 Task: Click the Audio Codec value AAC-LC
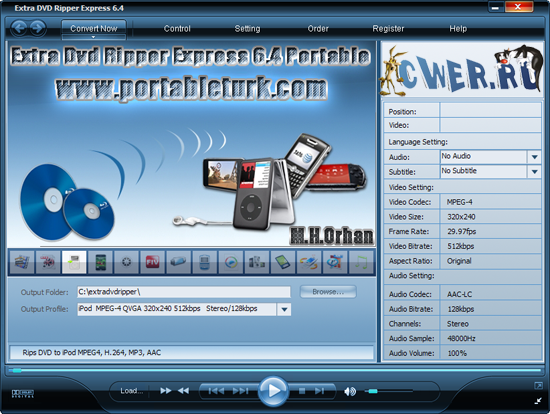tap(460, 294)
